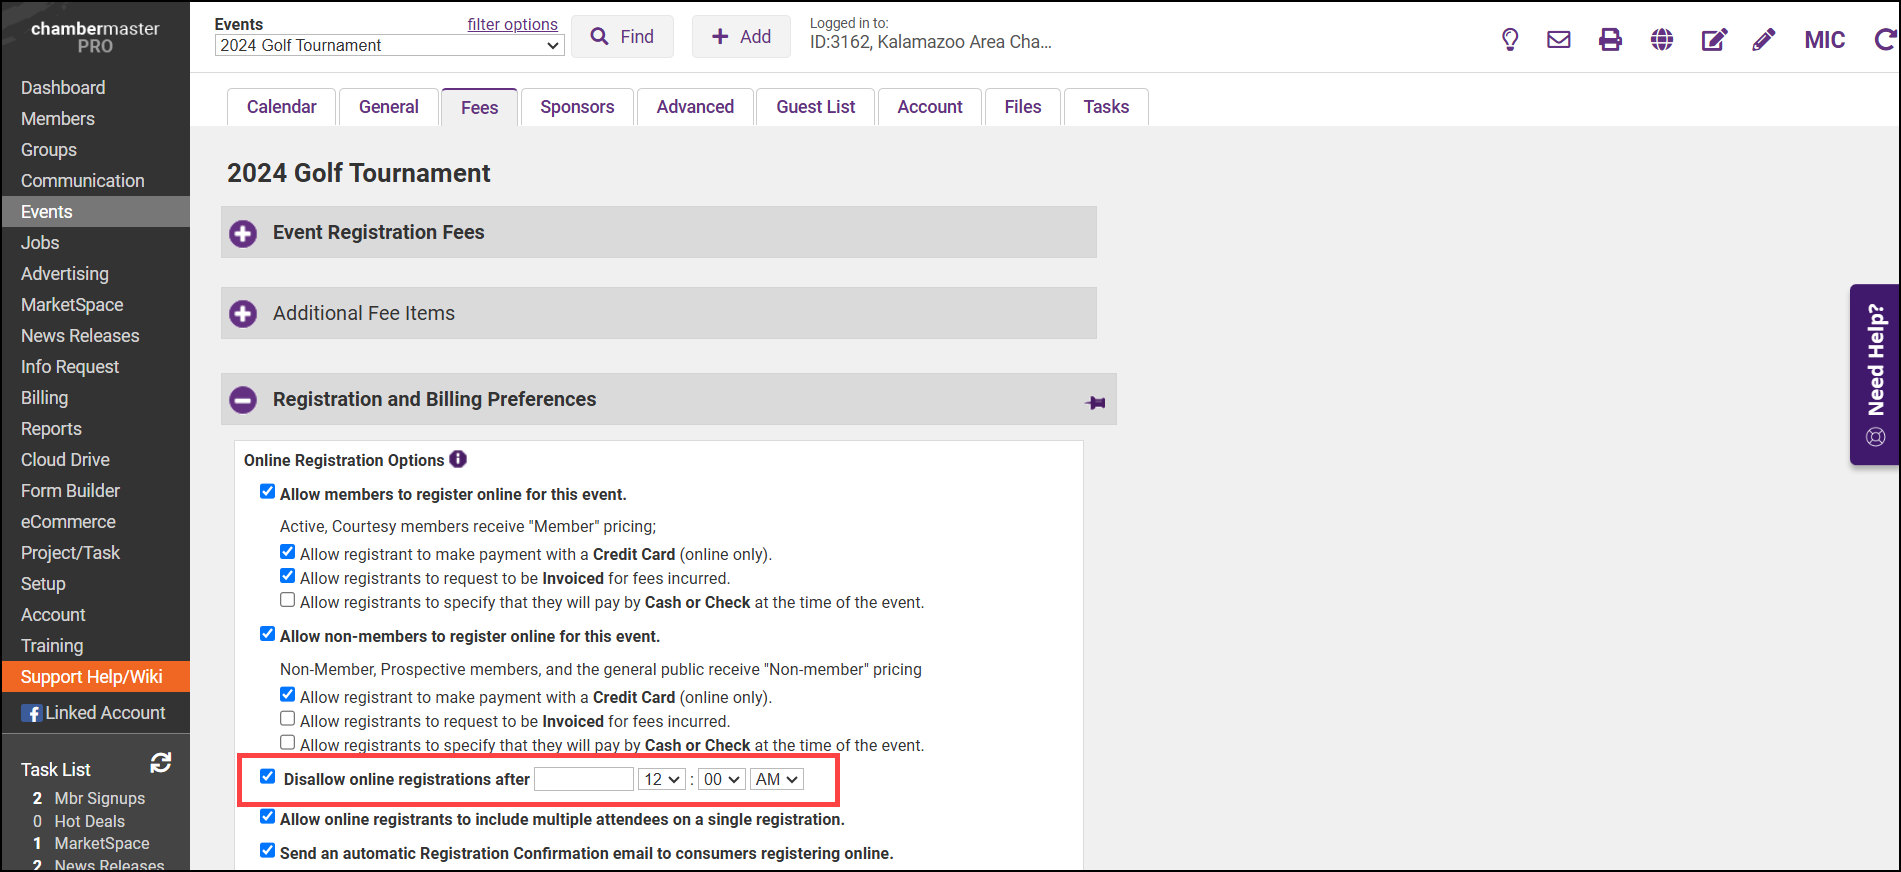This screenshot has height=872, width=1901.
Task: Click the pencil edit icon
Action: pyautogui.click(x=1764, y=40)
